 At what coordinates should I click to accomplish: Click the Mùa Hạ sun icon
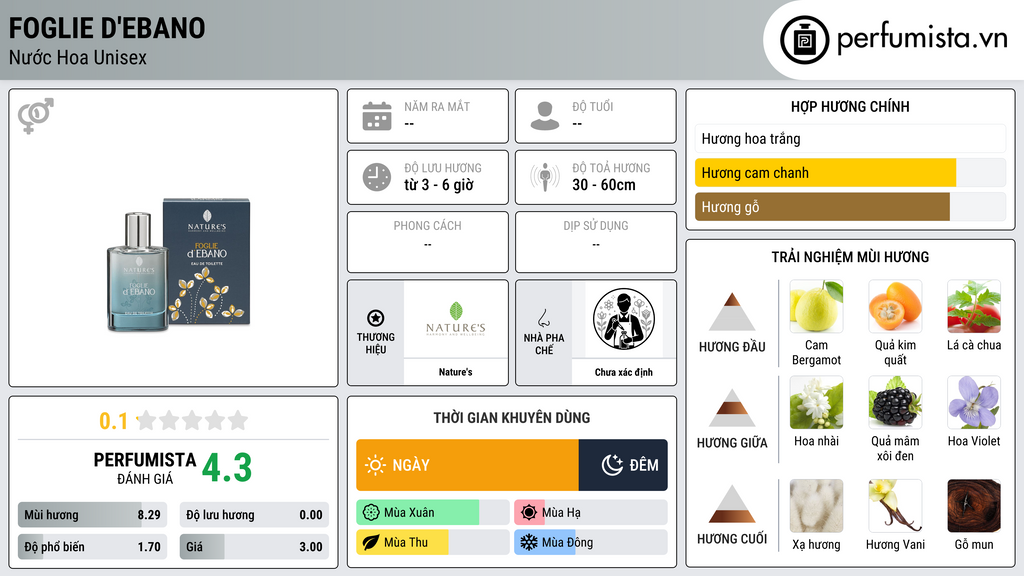click(x=529, y=513)
